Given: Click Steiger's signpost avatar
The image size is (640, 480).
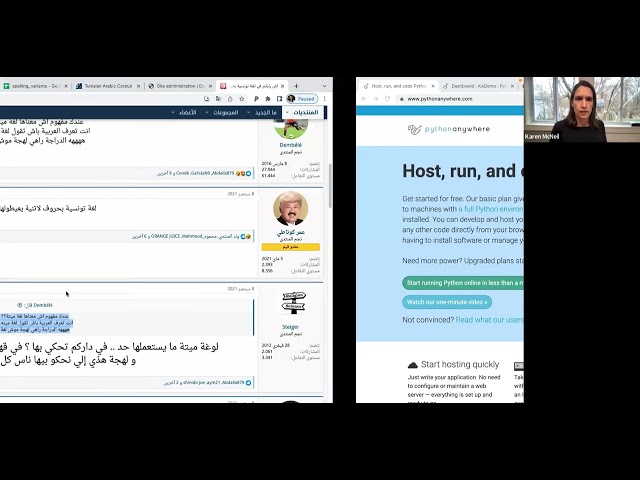Looking at the screenshot, I should [293, 302].
